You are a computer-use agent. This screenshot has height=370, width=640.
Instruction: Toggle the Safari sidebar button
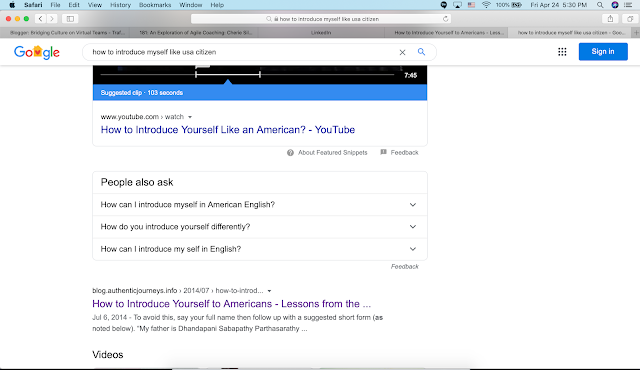point(70,19)
